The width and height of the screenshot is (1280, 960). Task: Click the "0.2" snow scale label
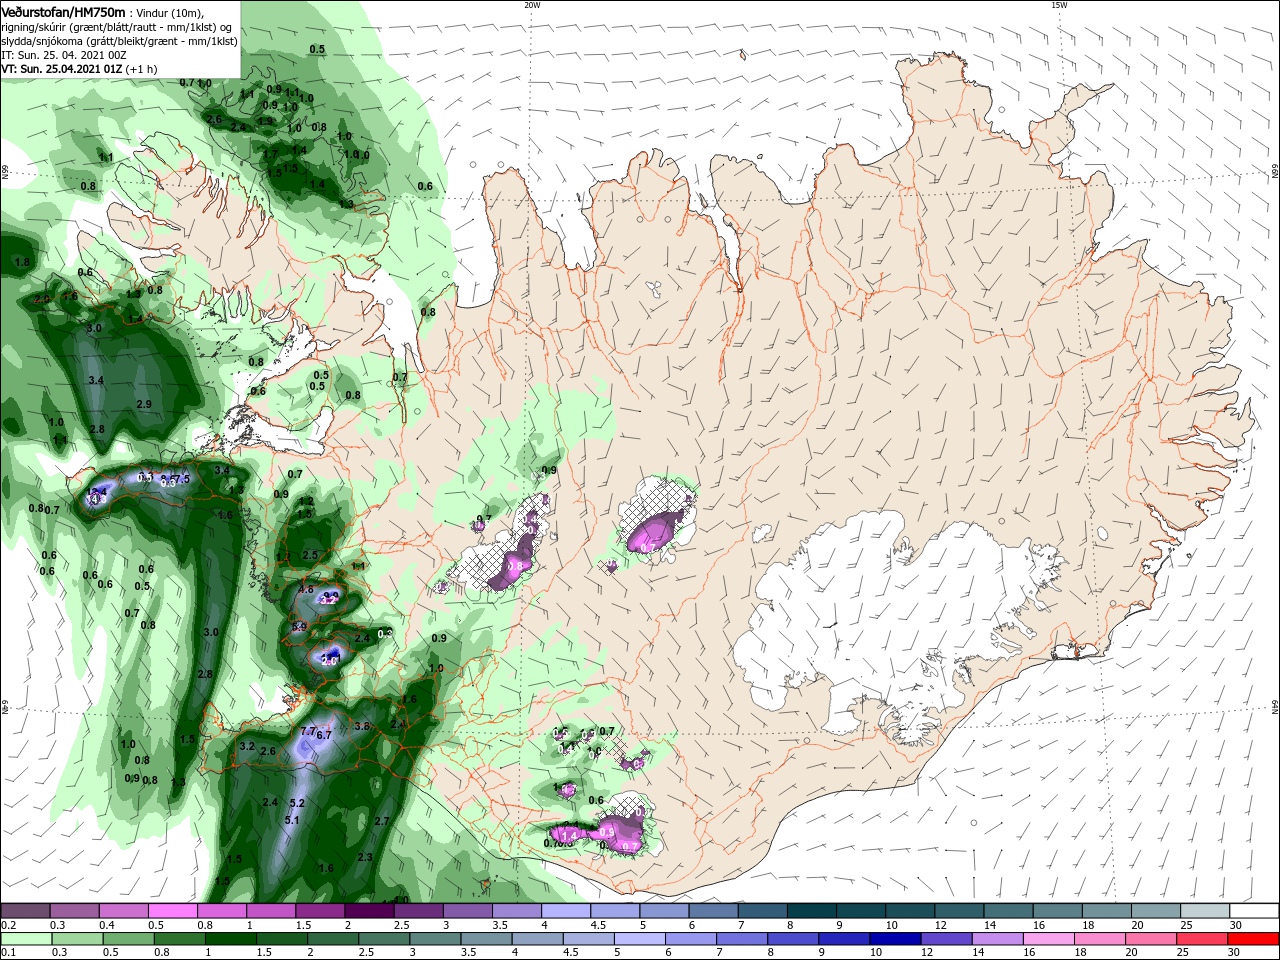click(8, 925)
